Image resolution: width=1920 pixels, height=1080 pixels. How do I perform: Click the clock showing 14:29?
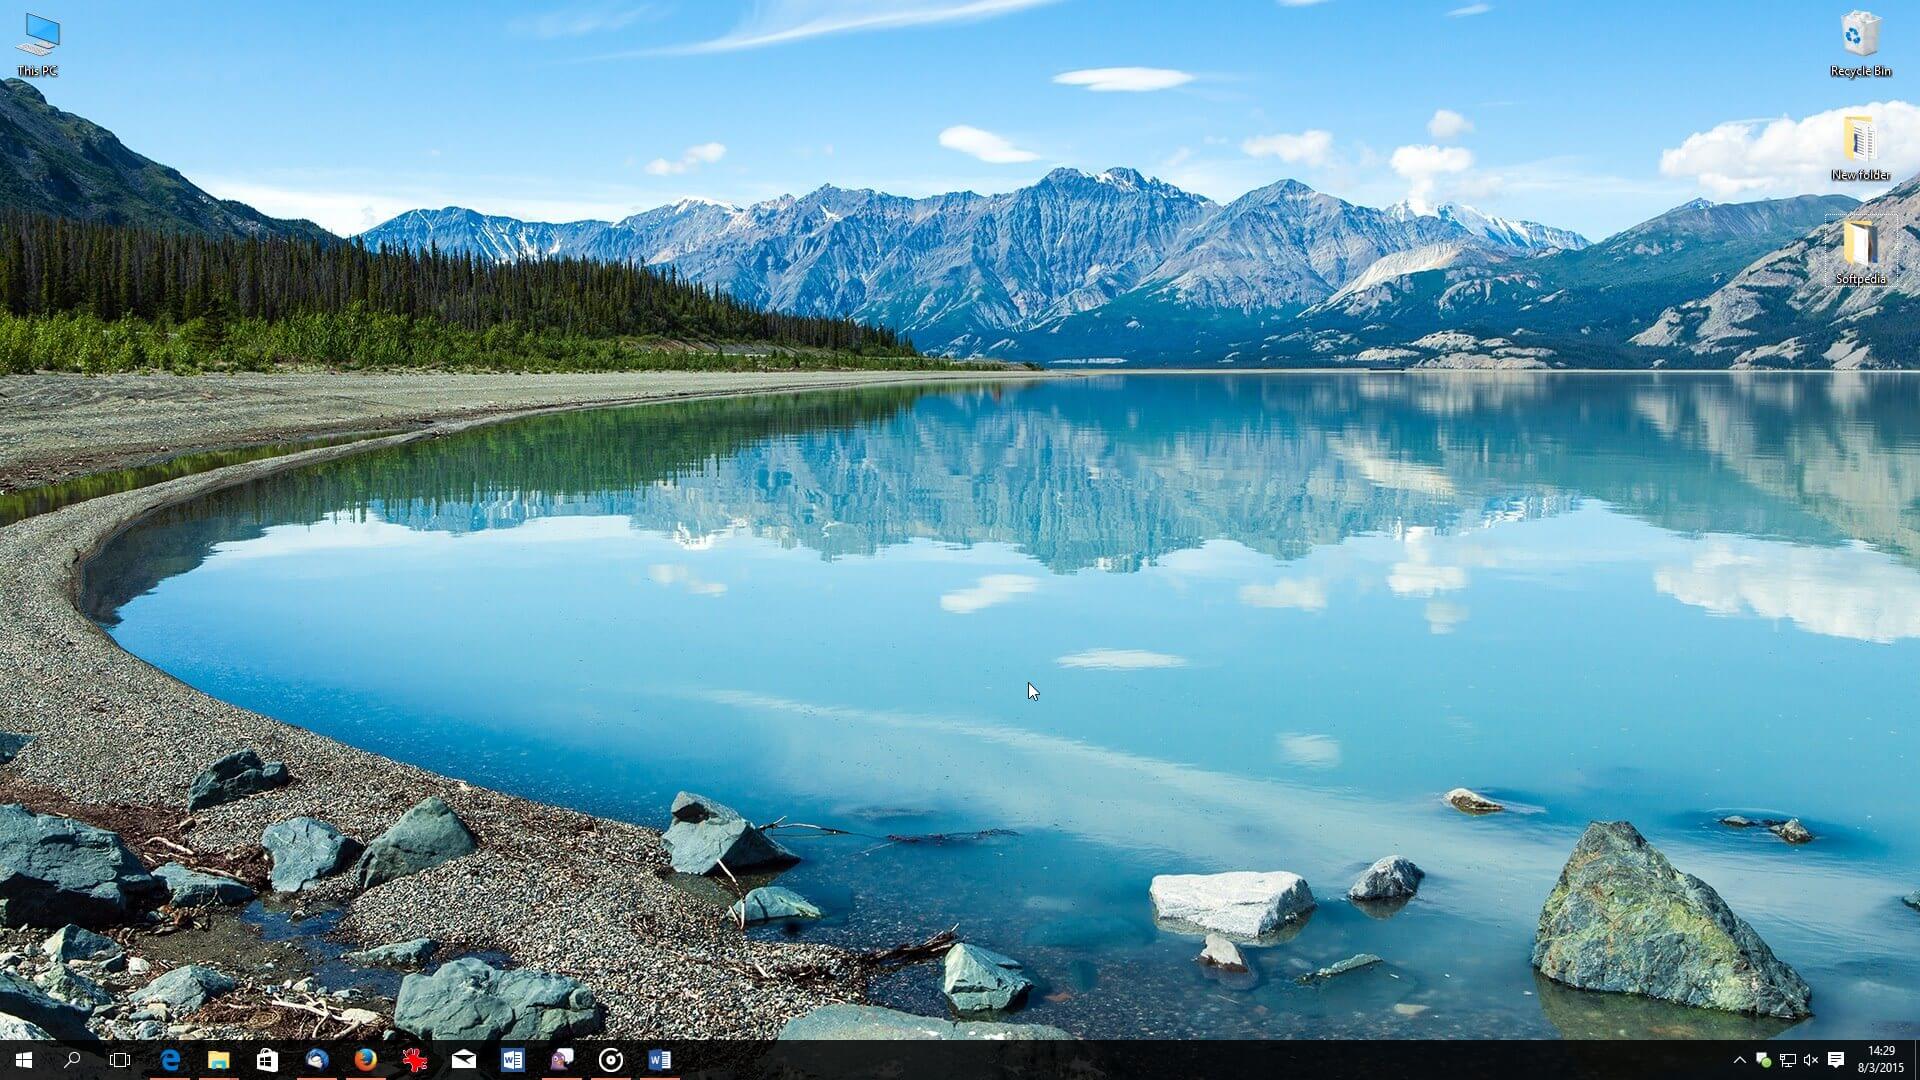(1881, 1059)
